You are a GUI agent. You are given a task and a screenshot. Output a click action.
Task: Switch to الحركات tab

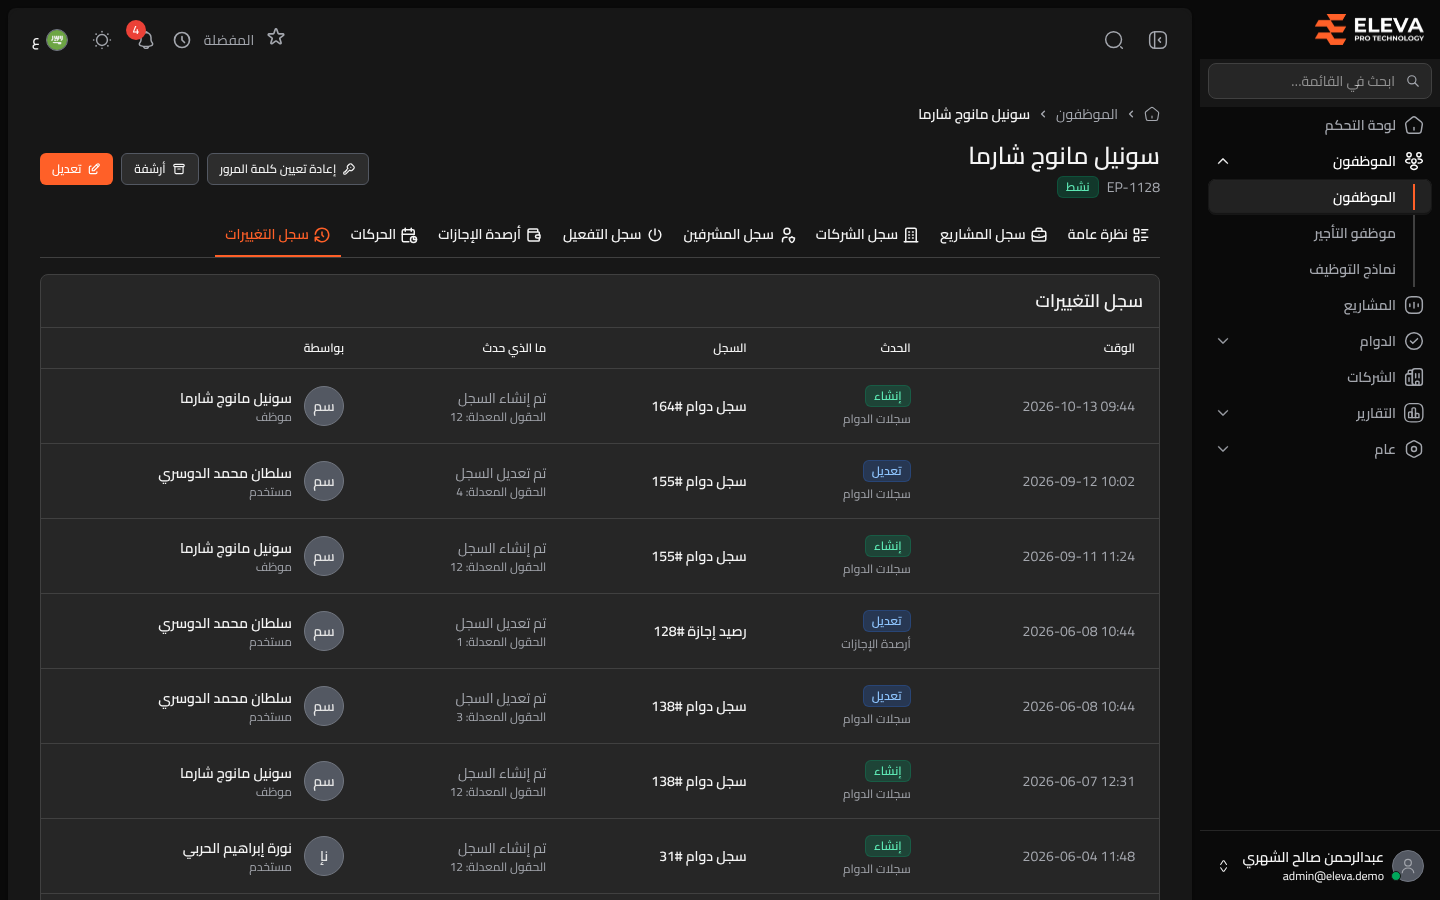pos(384,234)
